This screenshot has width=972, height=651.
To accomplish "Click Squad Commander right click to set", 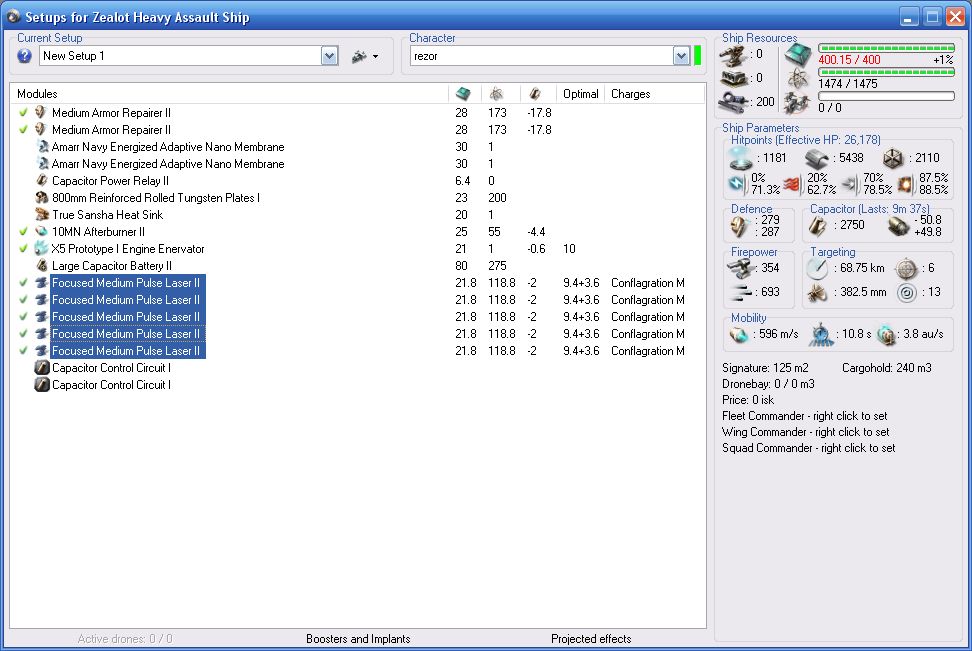I will (809, 448).
